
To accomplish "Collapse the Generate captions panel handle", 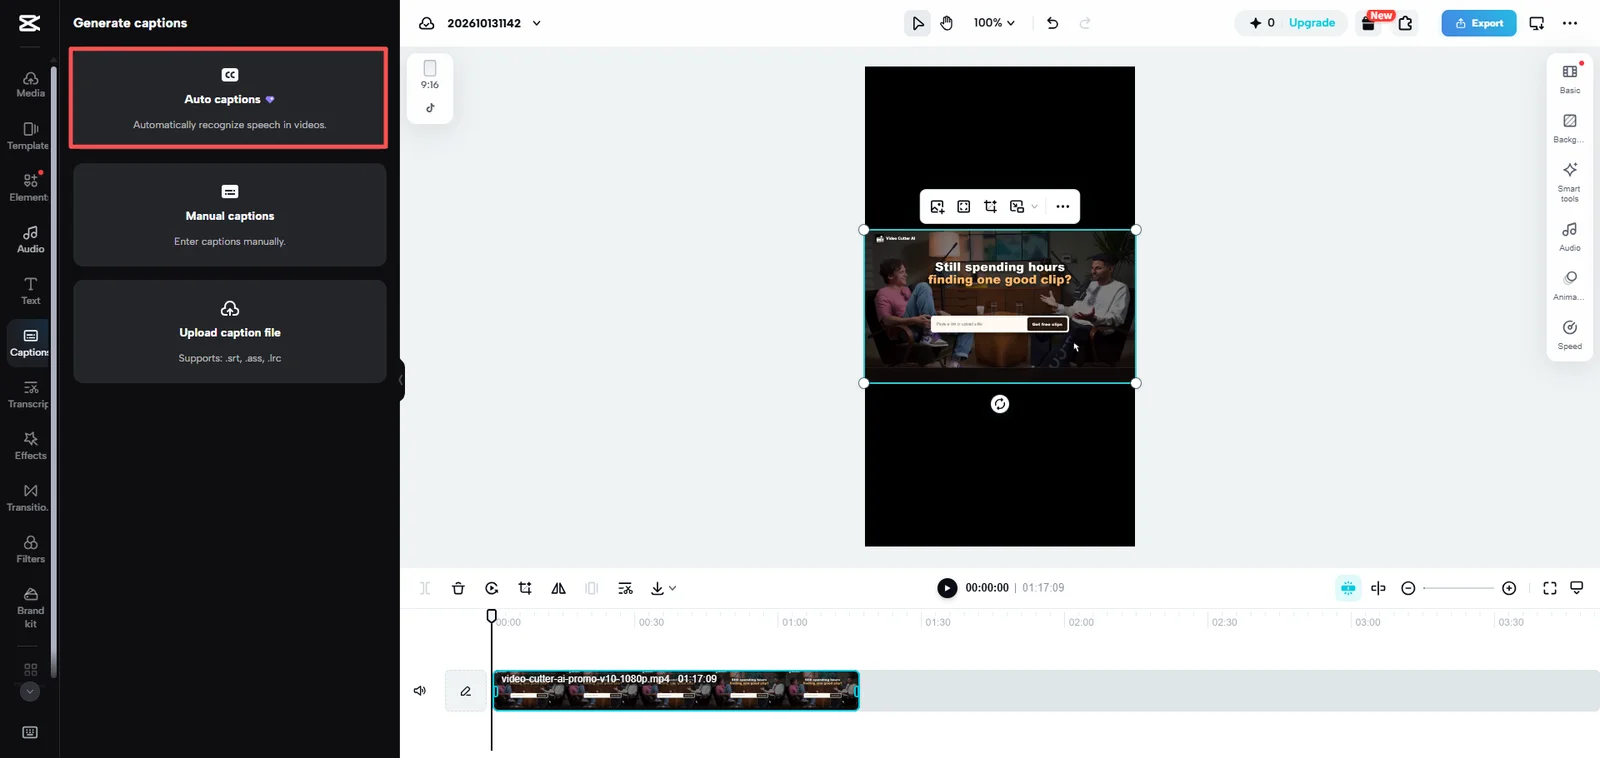I will tap(401, 380).
